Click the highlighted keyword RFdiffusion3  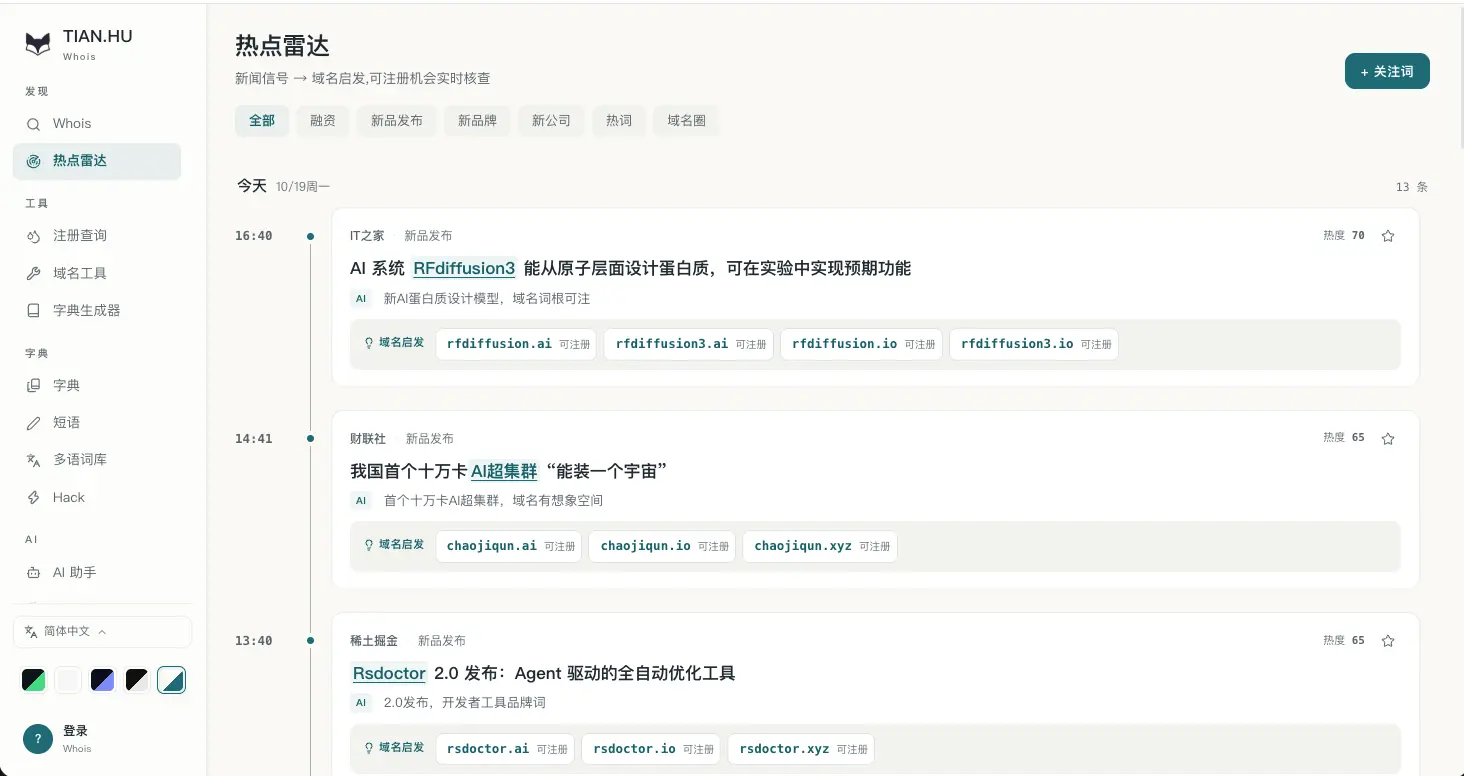[x=464, y=268]
